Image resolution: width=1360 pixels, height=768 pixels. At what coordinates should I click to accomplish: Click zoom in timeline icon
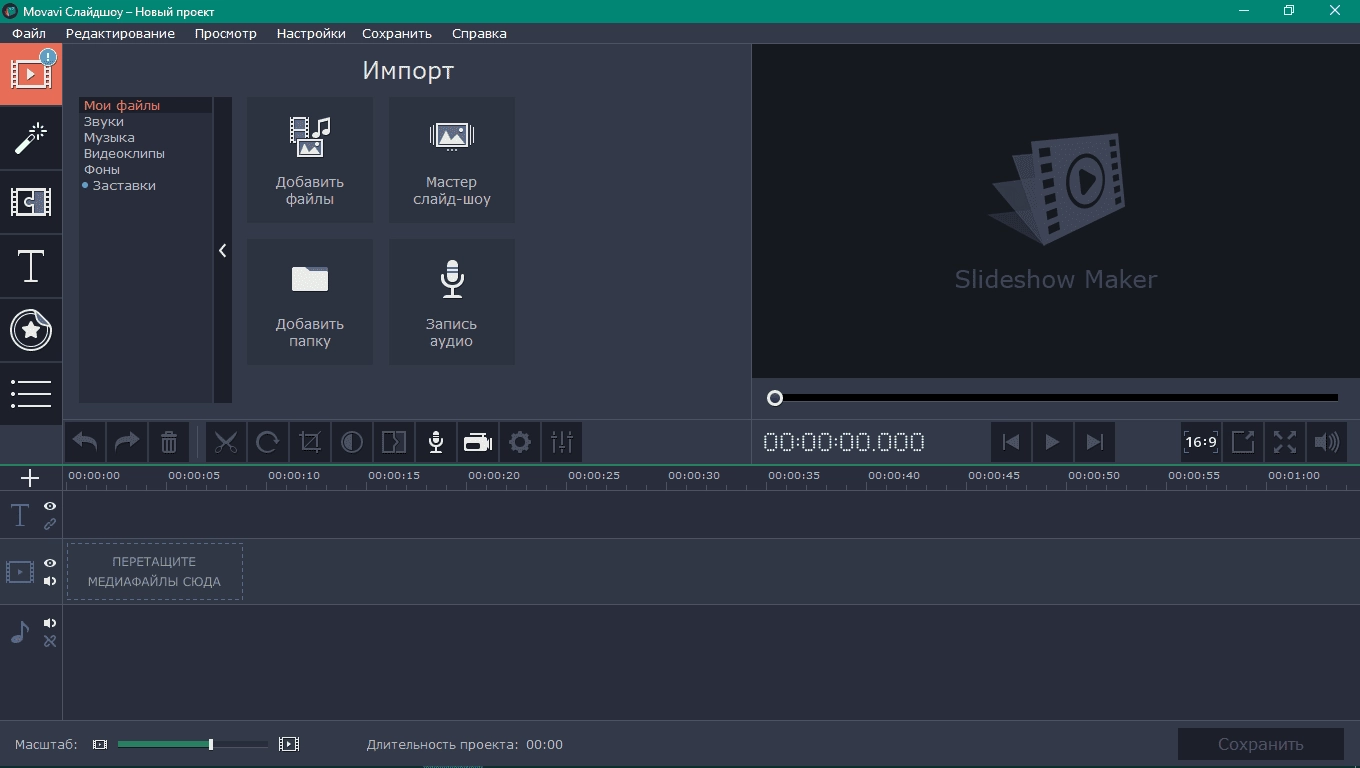pyautogui.click(x=289, y=744)
